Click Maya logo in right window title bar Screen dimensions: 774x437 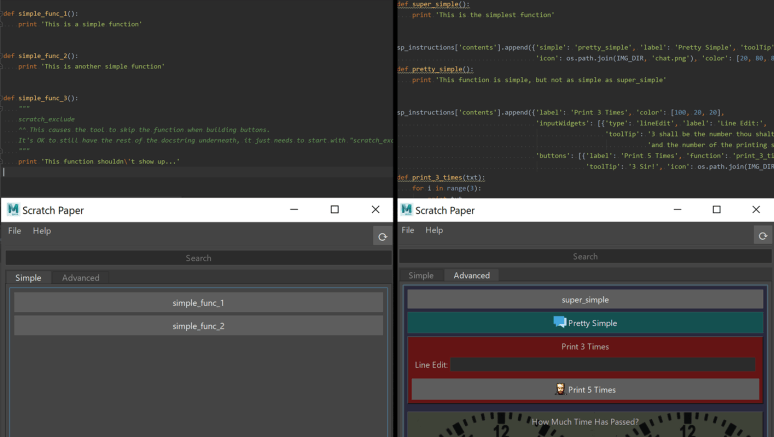[x=406, y=210]
